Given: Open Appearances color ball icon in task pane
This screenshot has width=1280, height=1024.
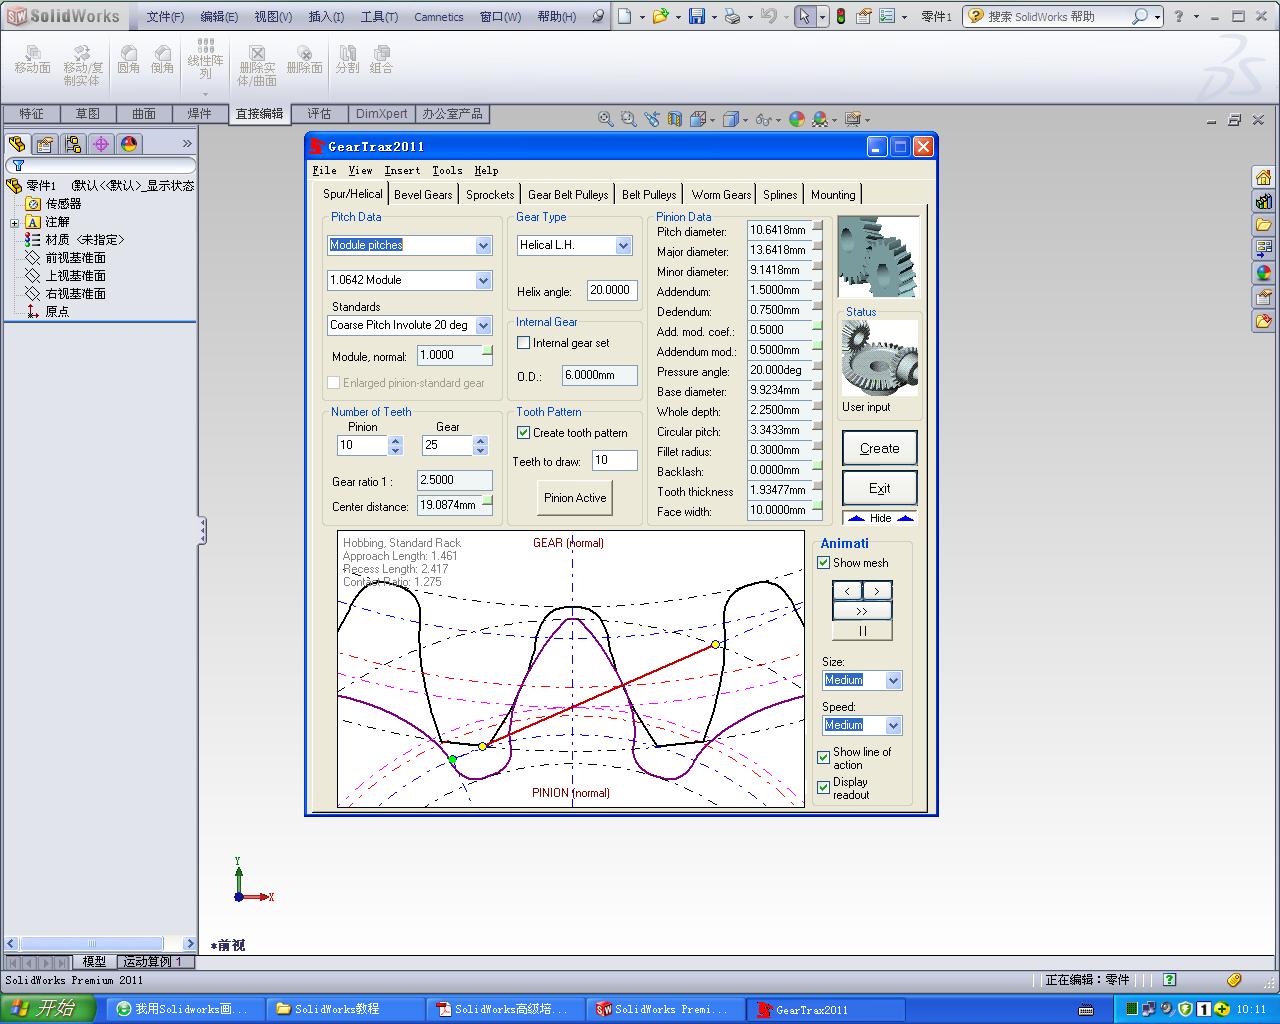Looking at the screenshot, I should (1264, 273).
